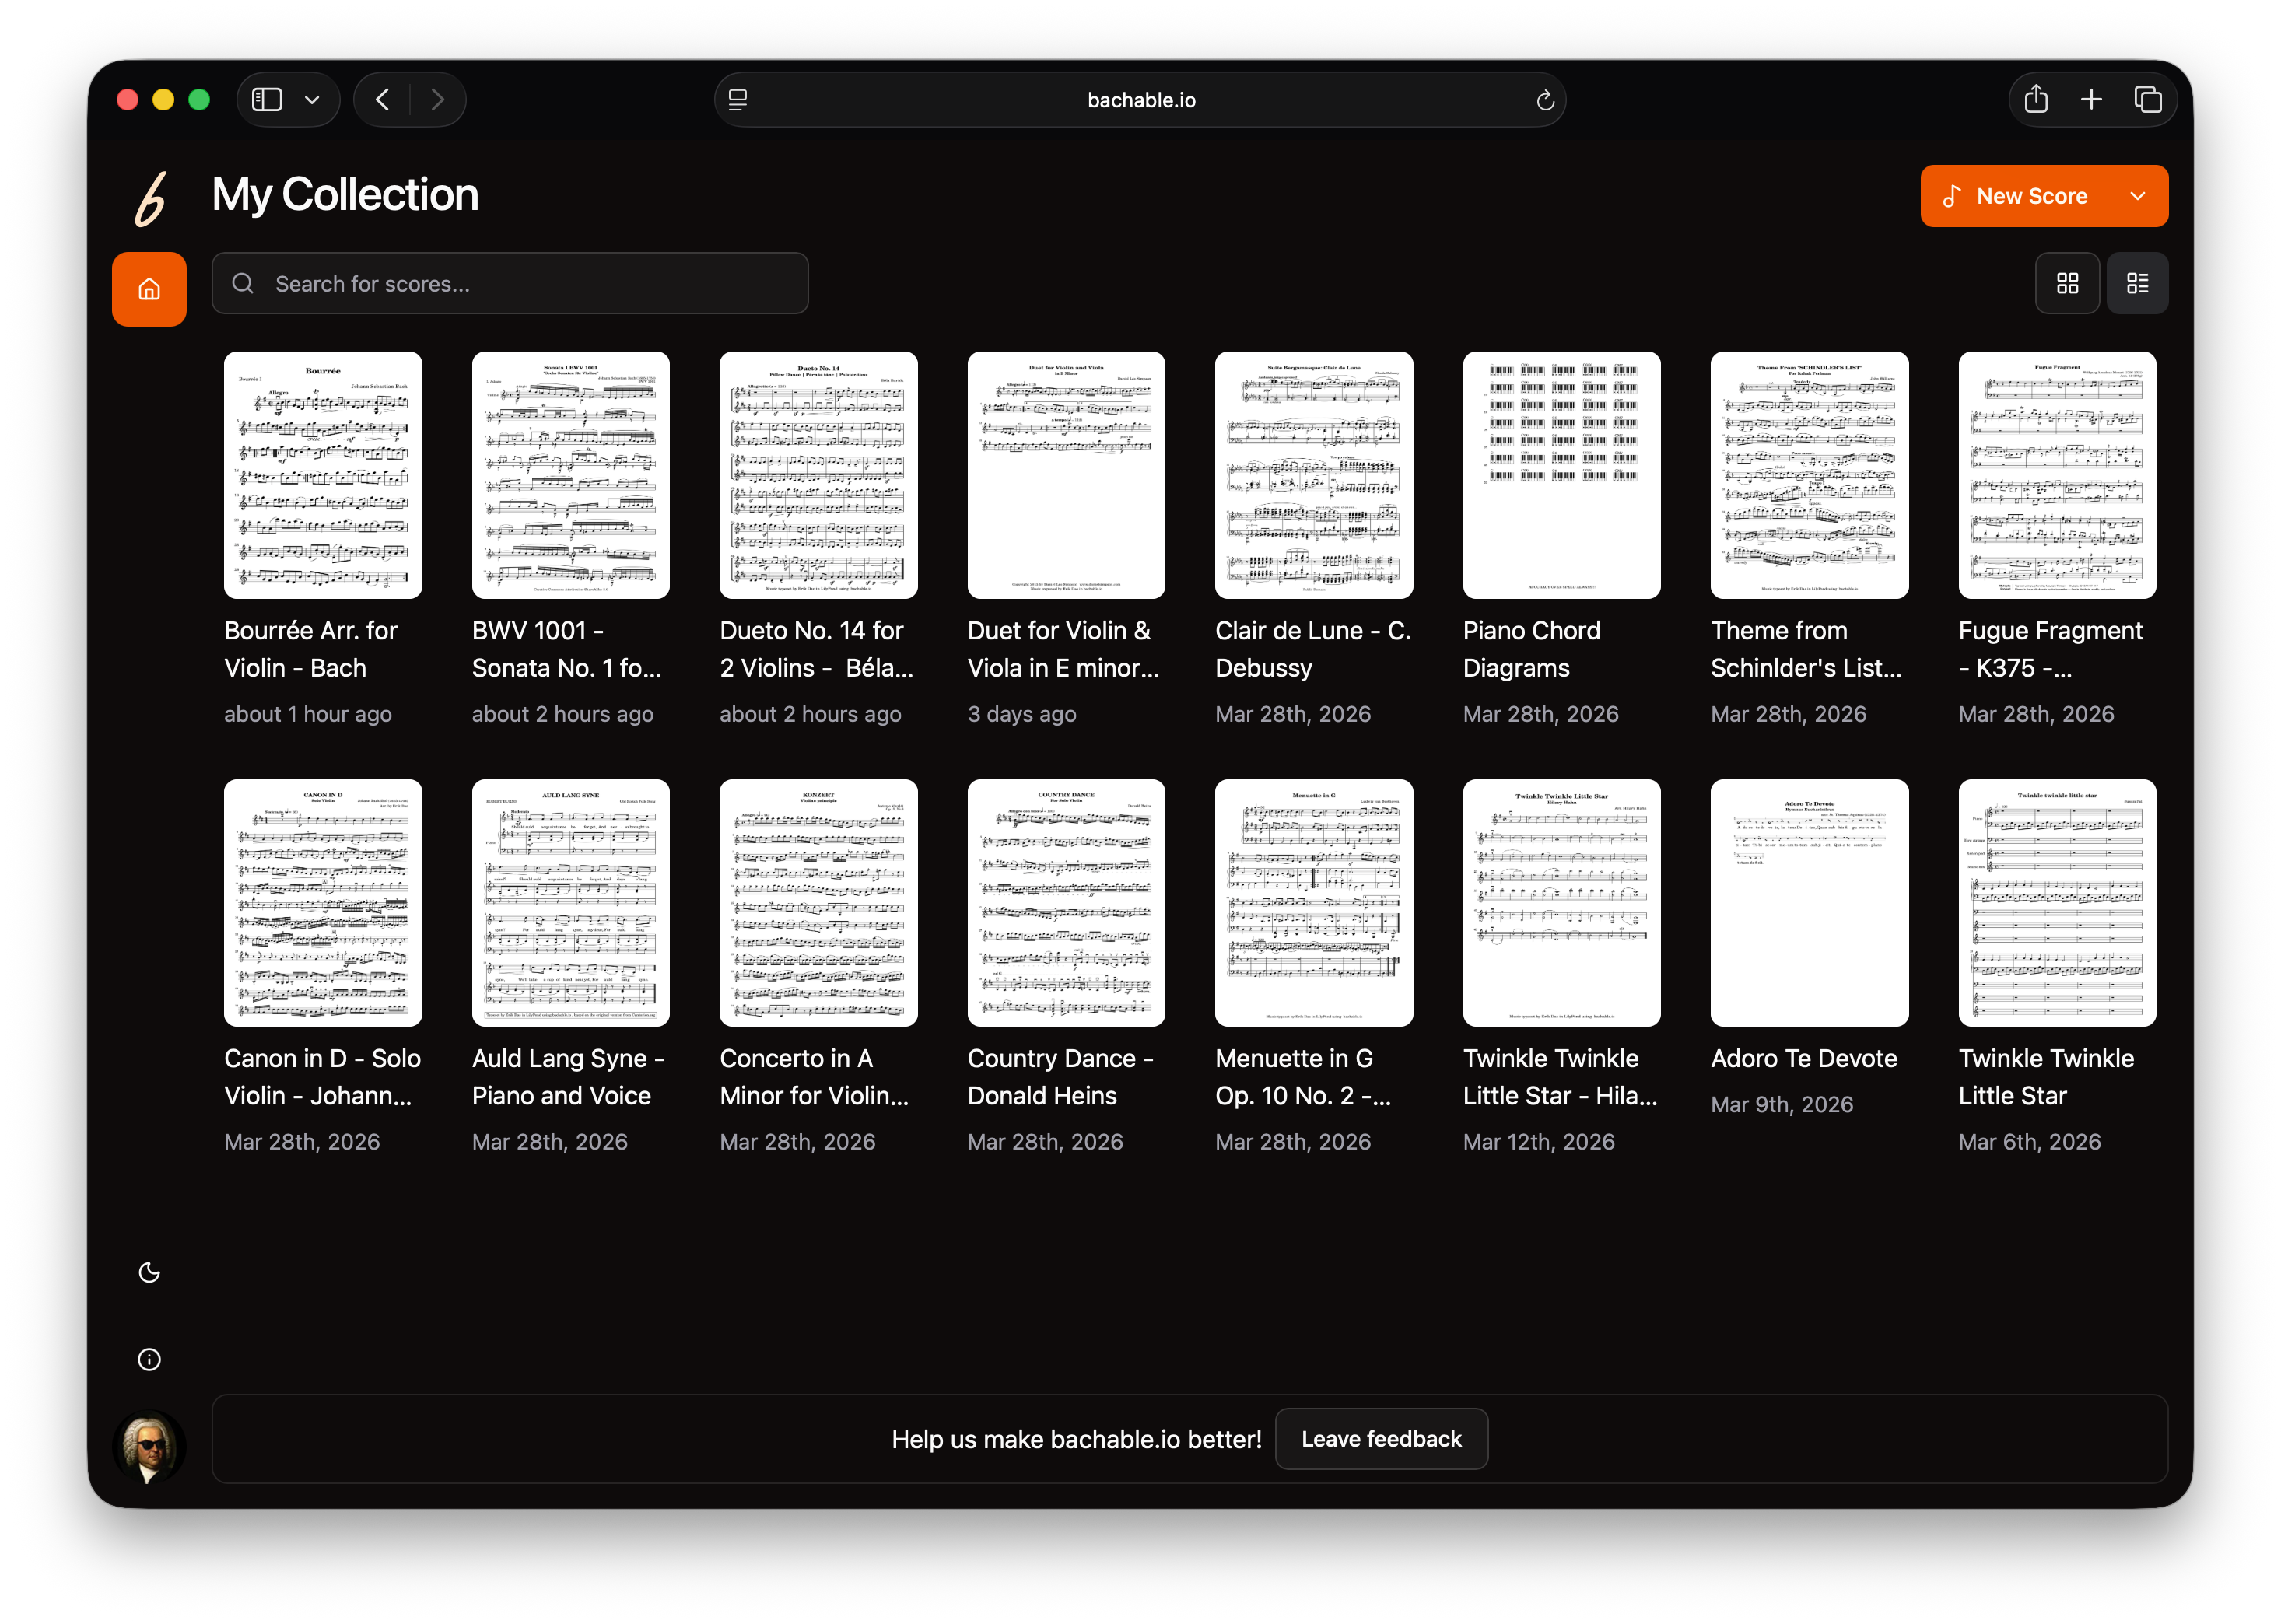Image resolution: width=2281 pixels, height=1624 pixels.
Task: Open a new browser tab with plus icon
Action: click(x=2091, y=99)
